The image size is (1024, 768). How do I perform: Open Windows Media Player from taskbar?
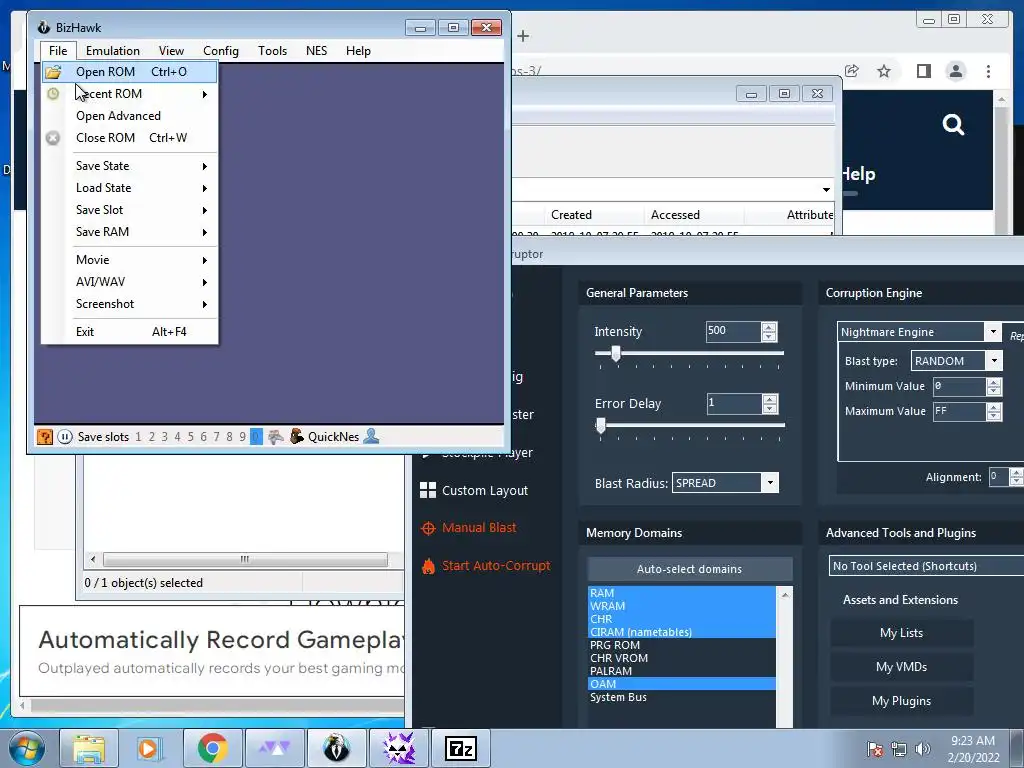coord(149,748)
